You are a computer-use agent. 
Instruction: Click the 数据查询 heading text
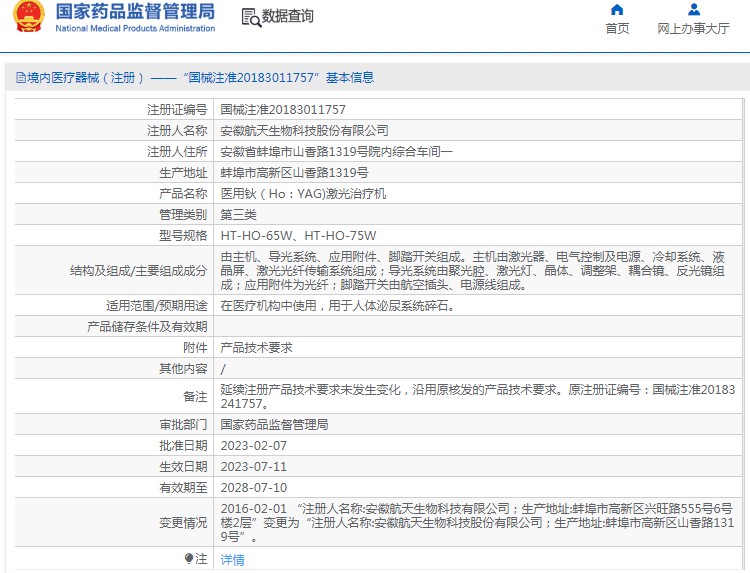[x=287, y=16]
